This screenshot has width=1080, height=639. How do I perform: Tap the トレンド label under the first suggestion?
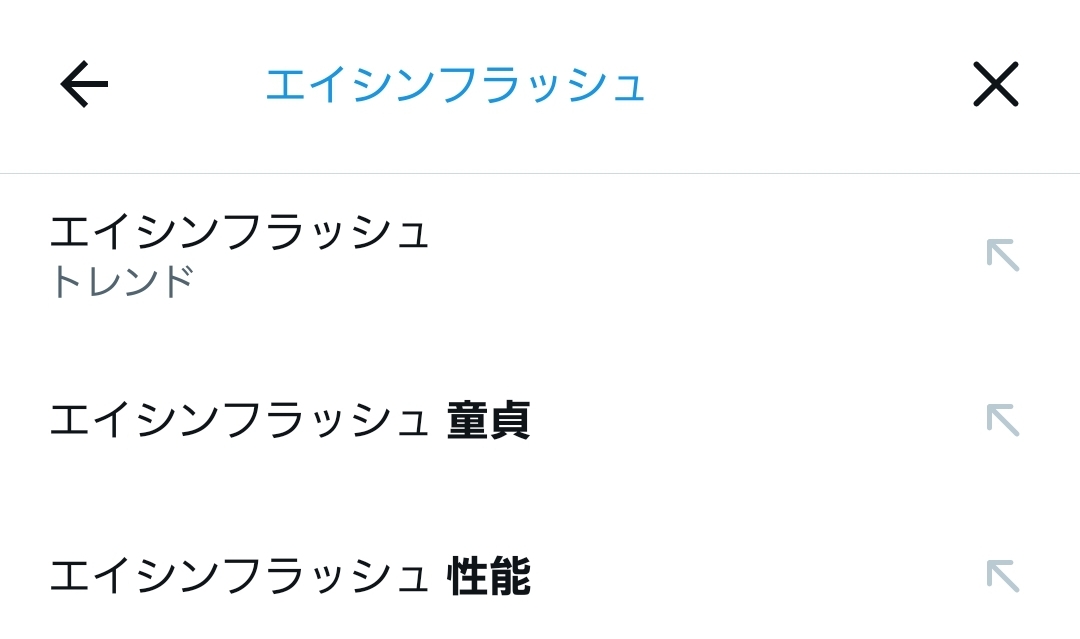coord(122,283)
